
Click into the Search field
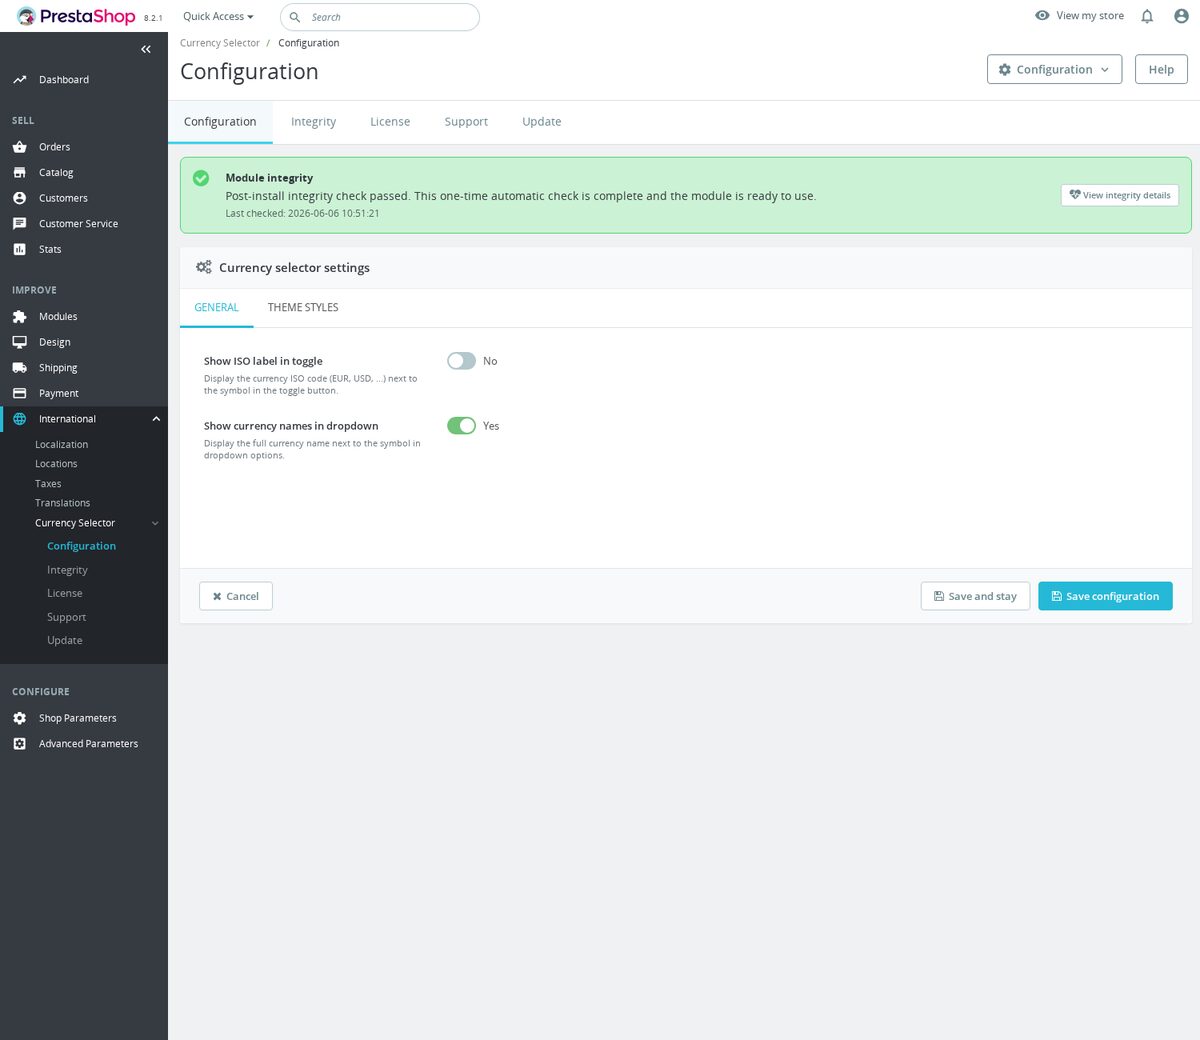tap(380, 17)
